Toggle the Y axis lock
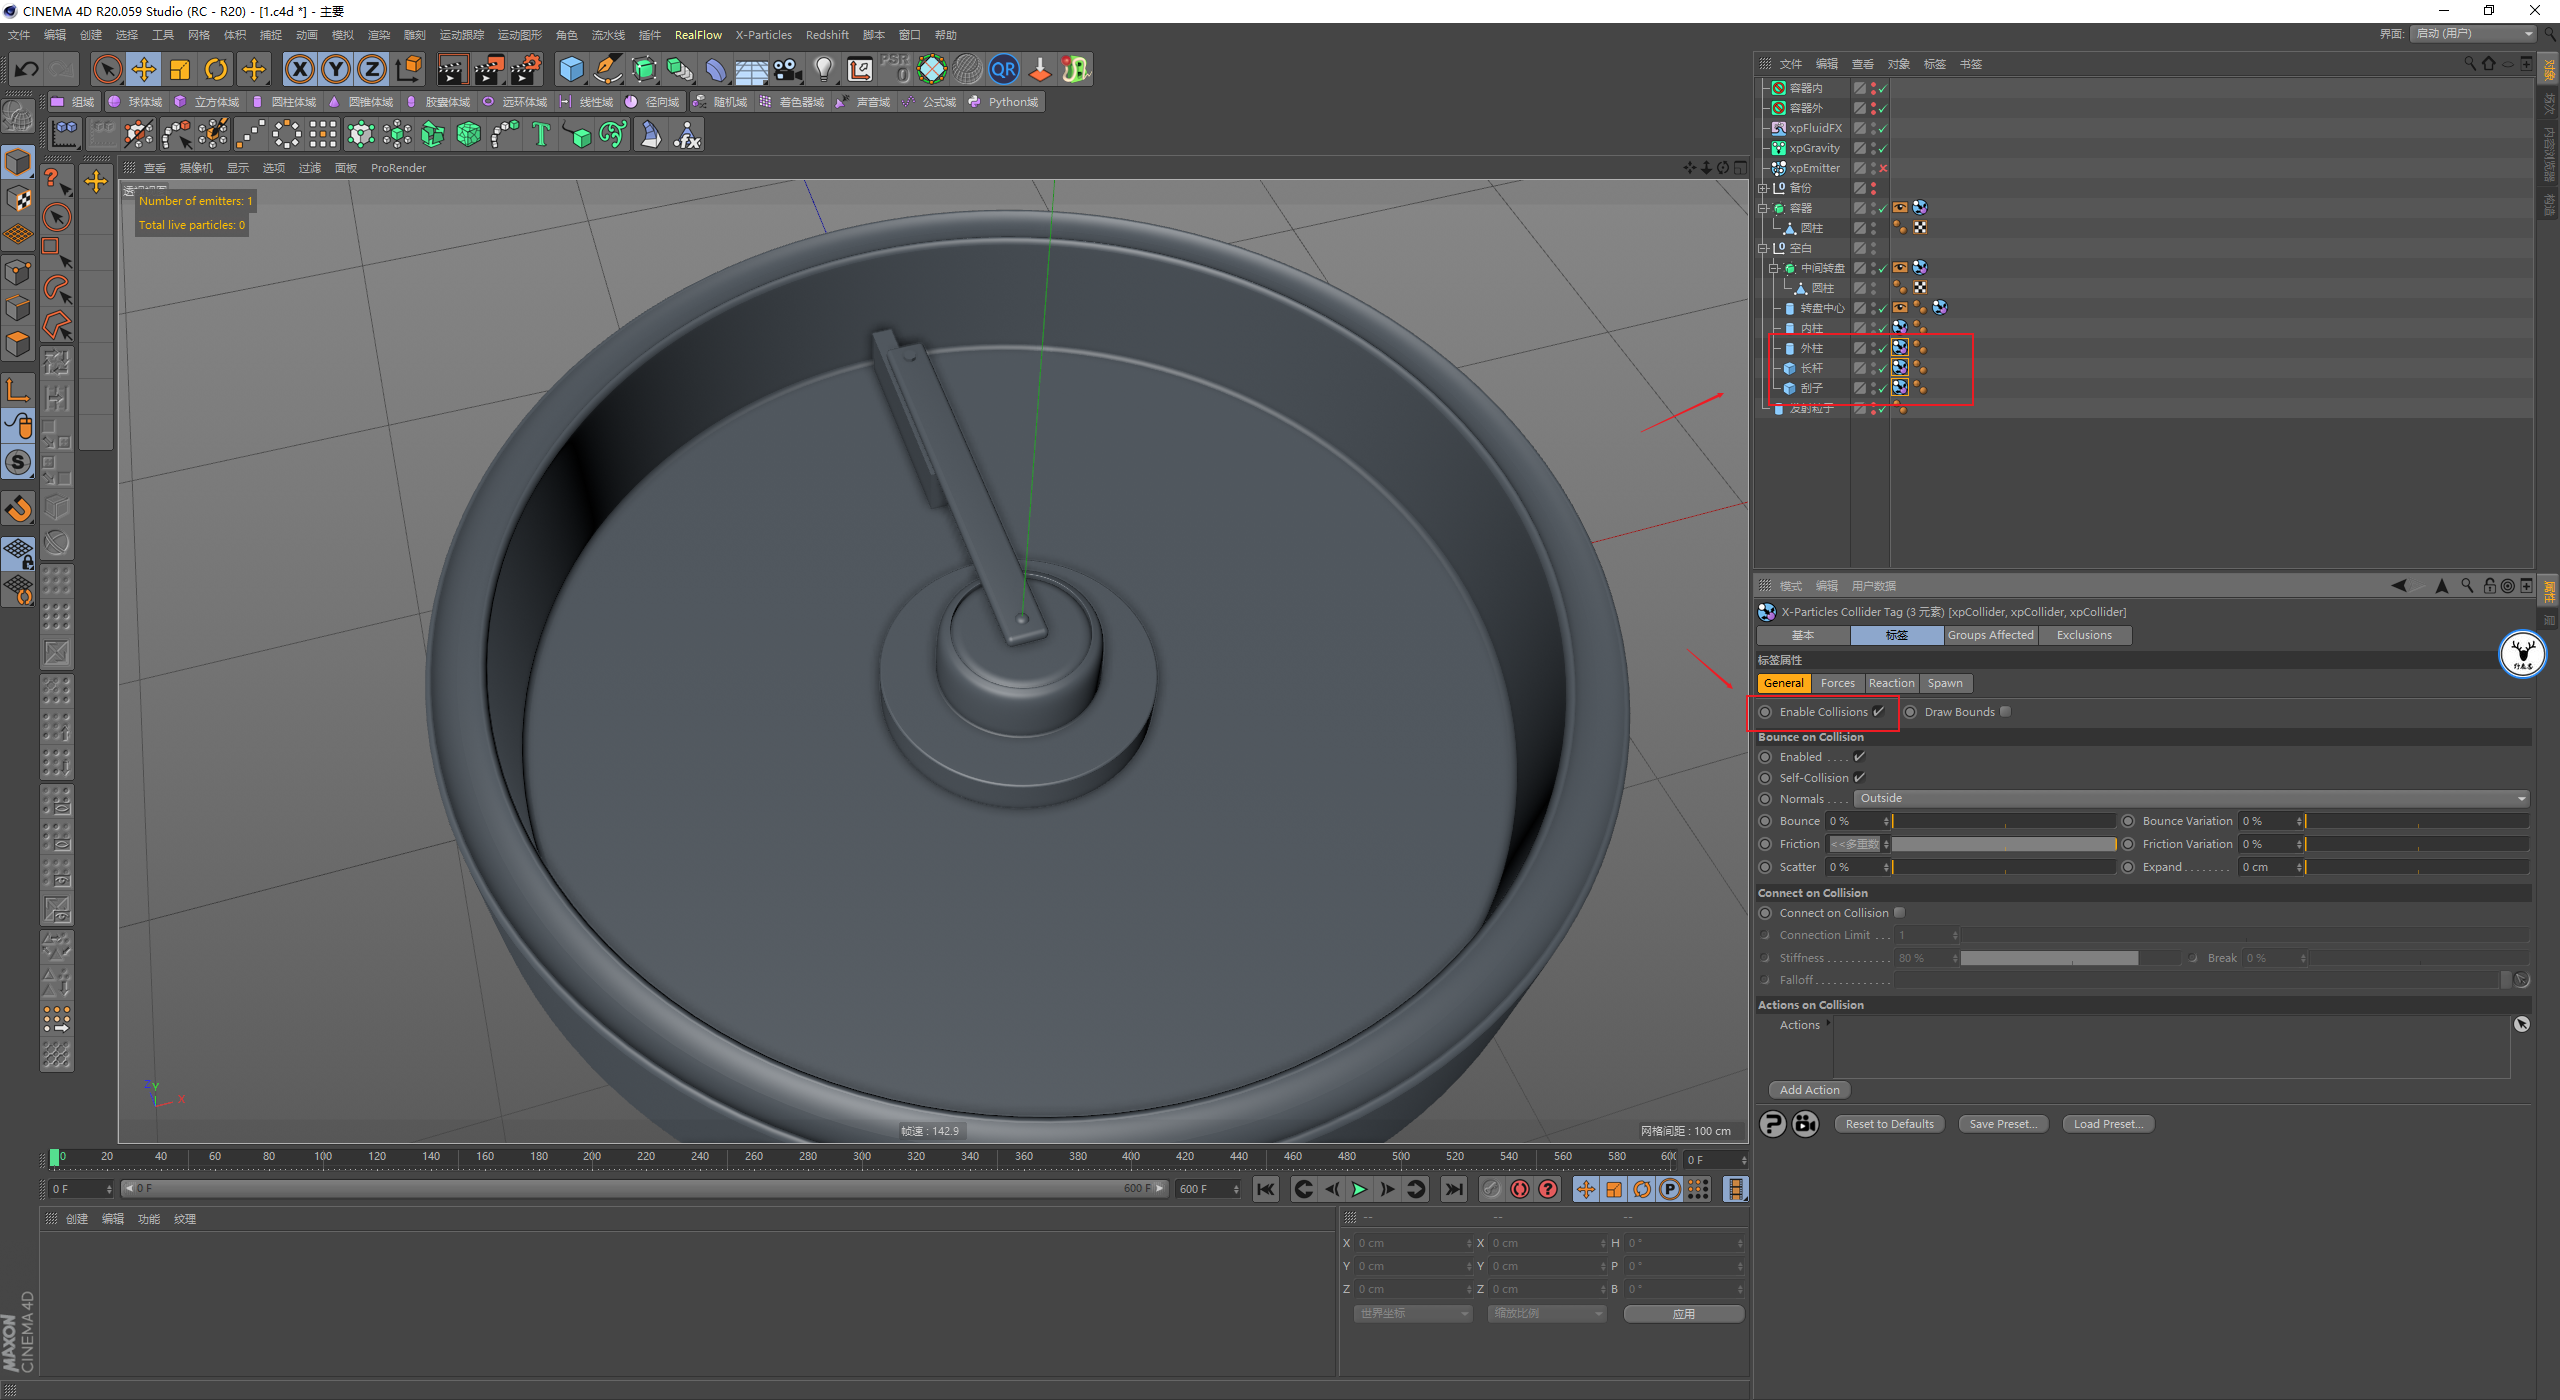2560x1400 pixels. [336, 69]
